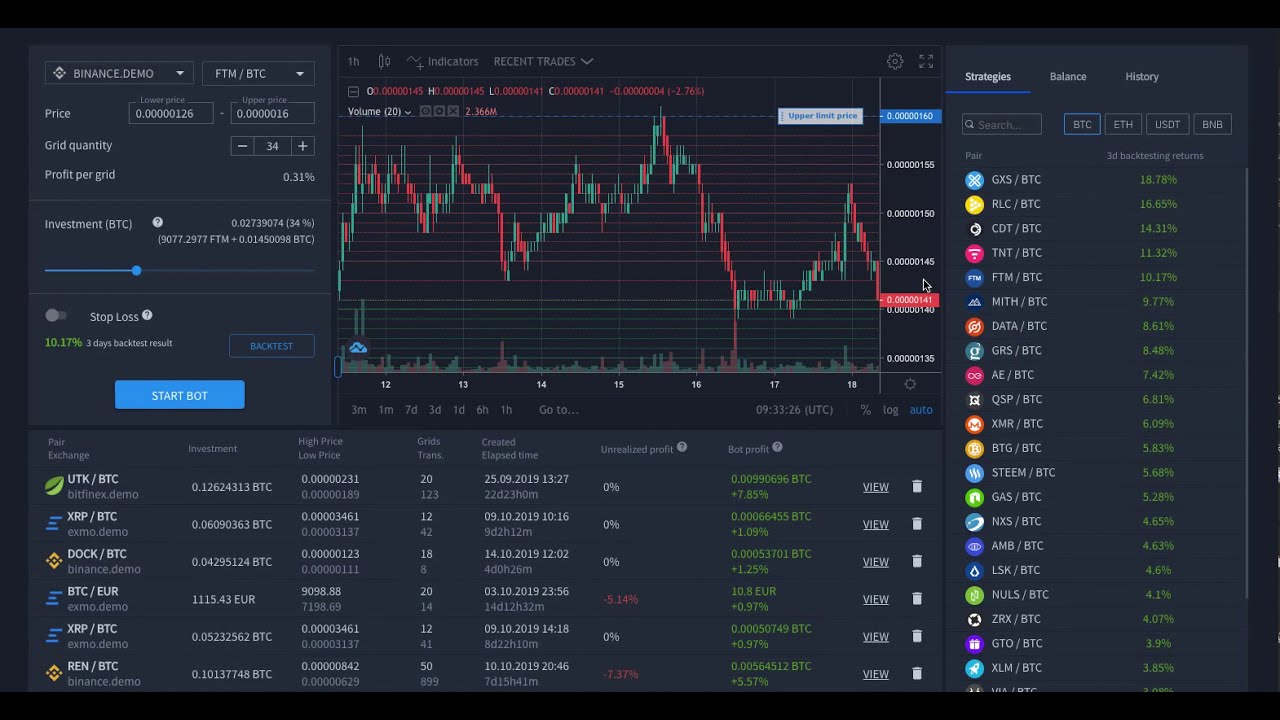The height and width of the screenshot is (720, 1280).
Task: Expand the RECENT TRADES dropdown
Action: (x=543, y=61)
